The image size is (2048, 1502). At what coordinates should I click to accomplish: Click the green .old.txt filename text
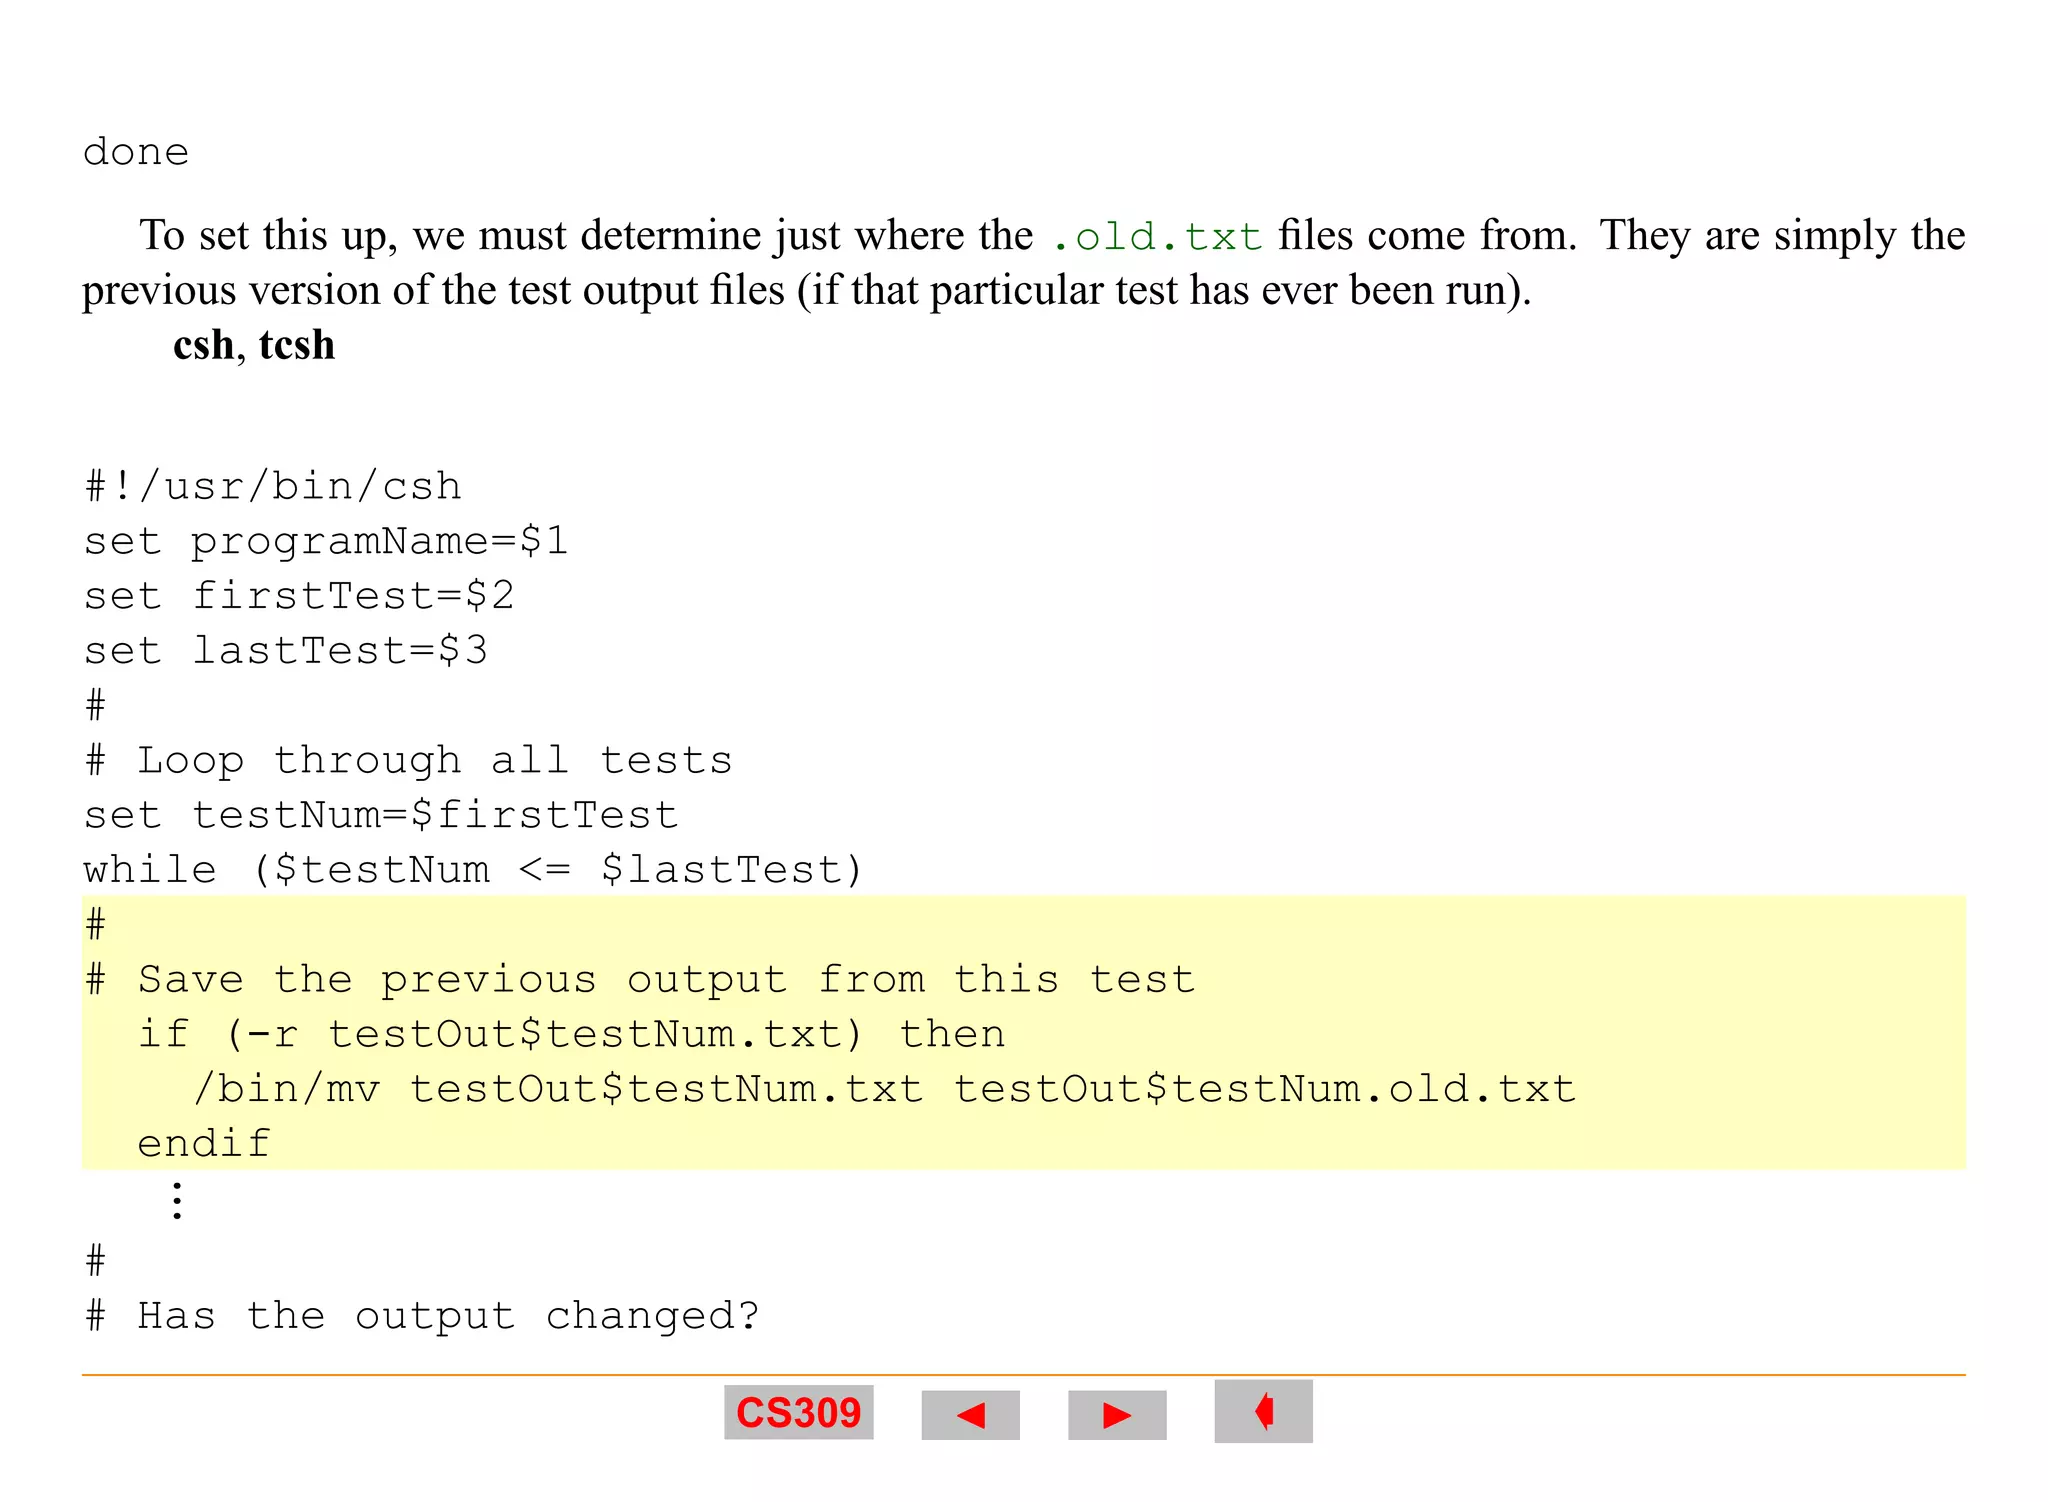(x=1158, y=237)
